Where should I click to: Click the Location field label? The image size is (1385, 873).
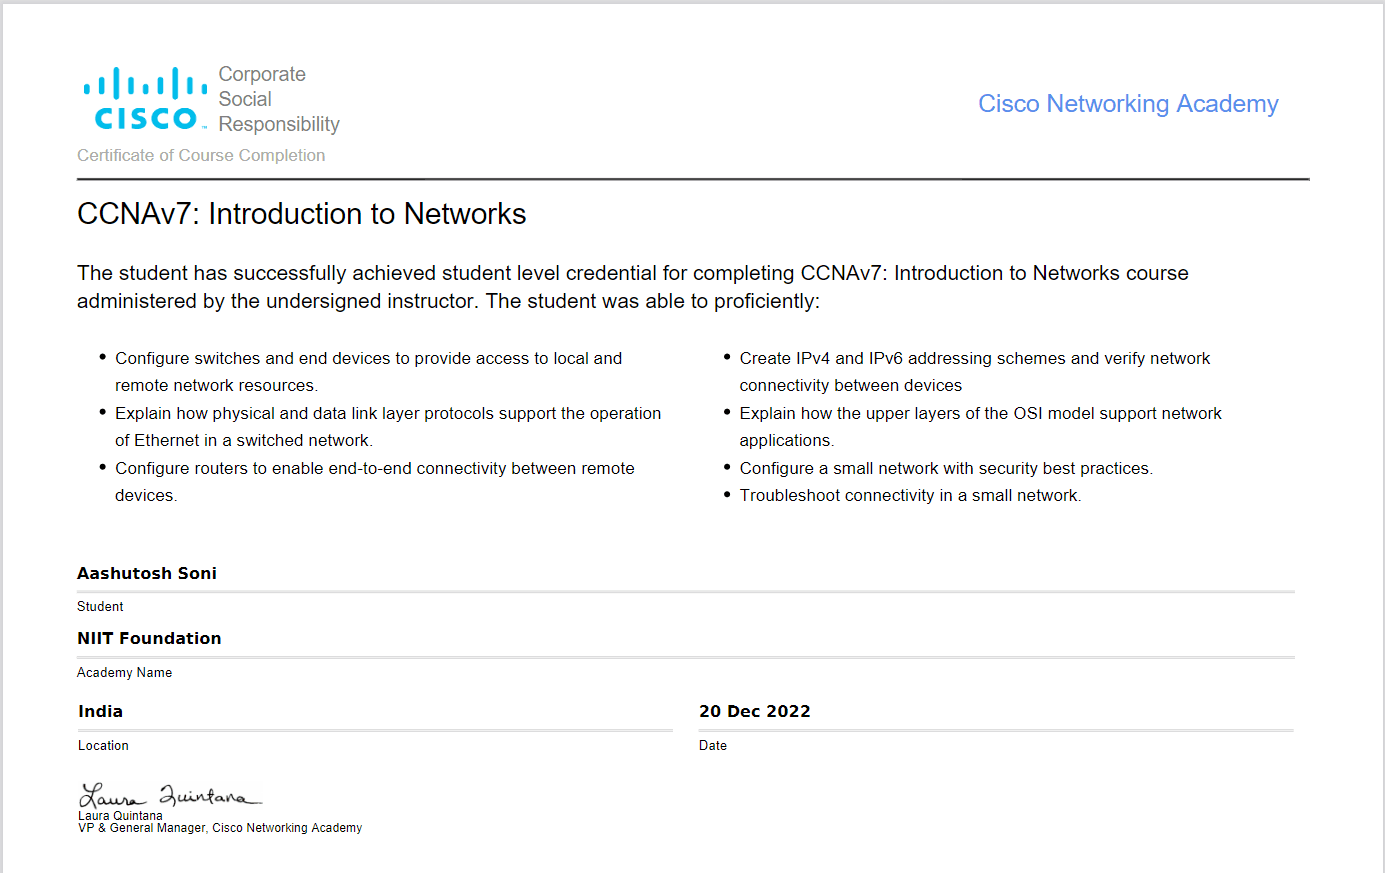[x=103, y=746]
